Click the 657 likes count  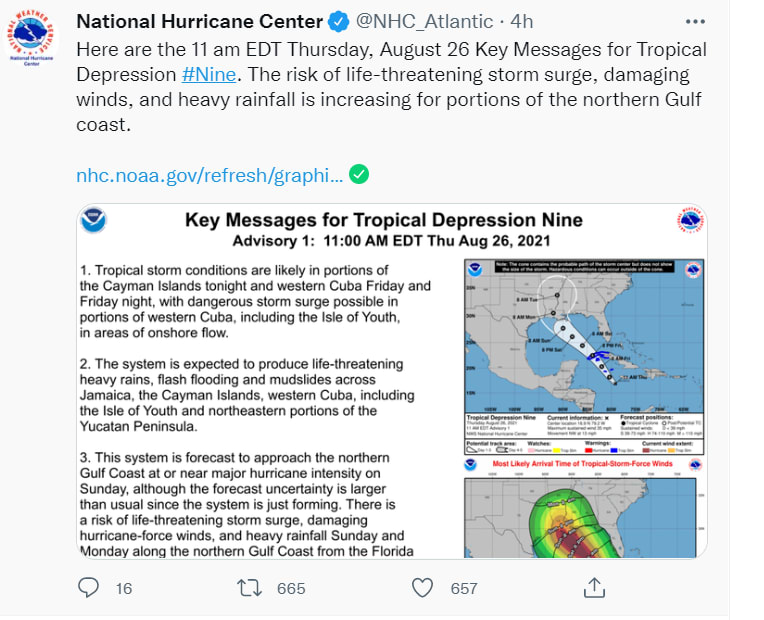point(464,588)
